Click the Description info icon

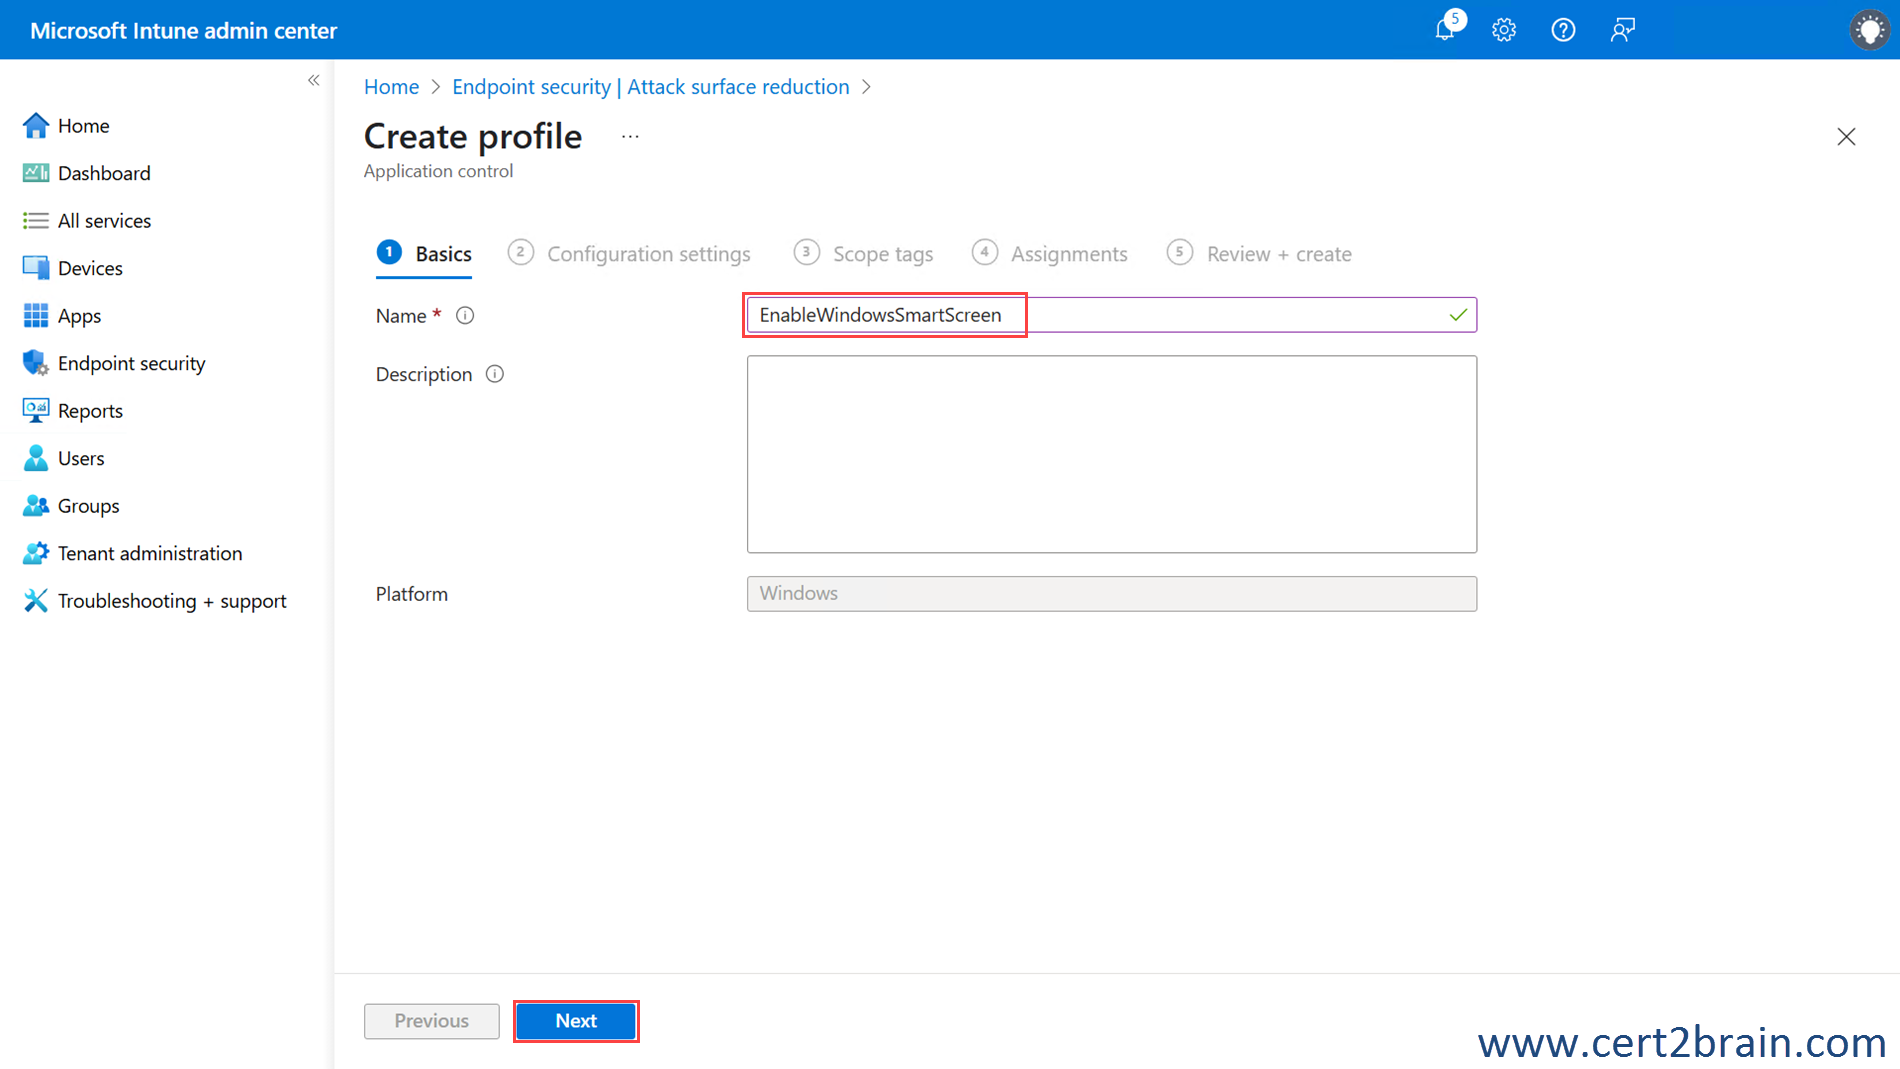click(495, 374)
